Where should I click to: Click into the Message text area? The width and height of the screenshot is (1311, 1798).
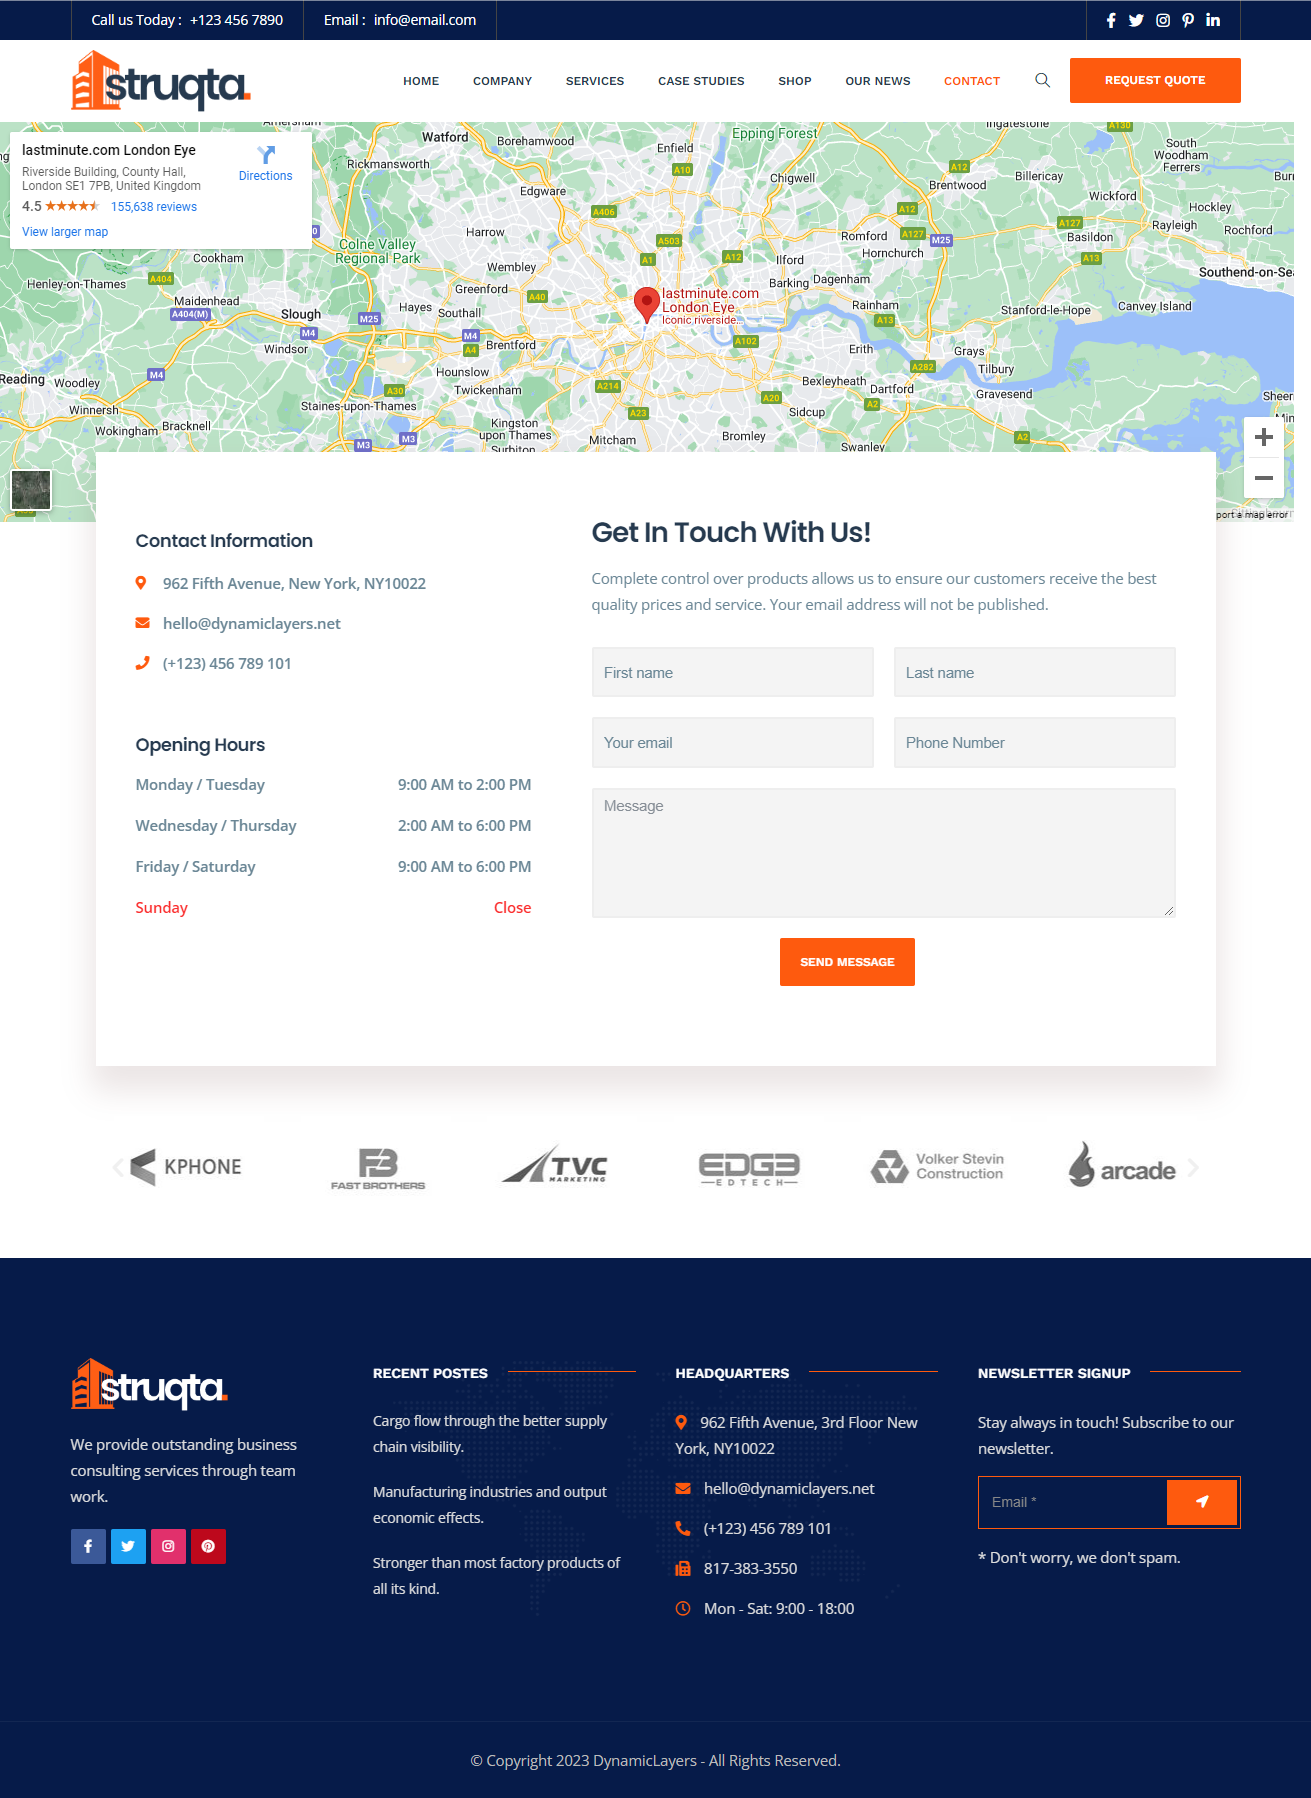point(883,852)
